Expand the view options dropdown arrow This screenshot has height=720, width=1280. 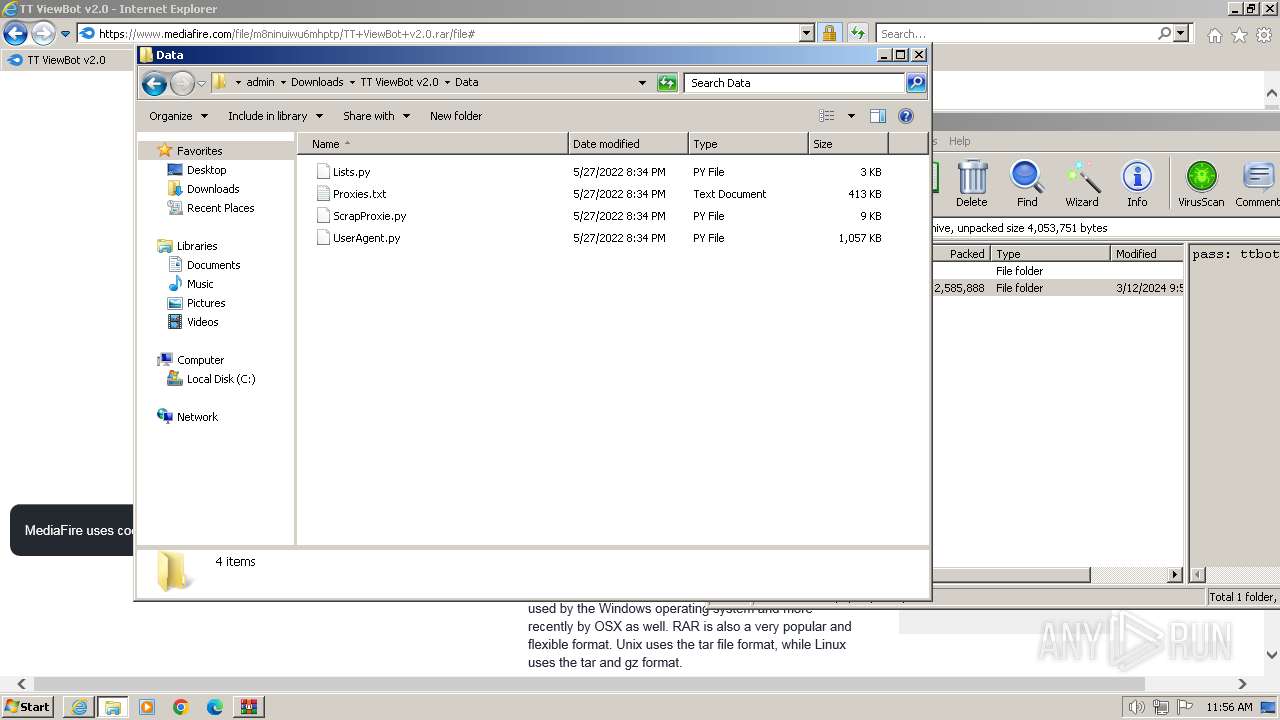click(851, 116)
